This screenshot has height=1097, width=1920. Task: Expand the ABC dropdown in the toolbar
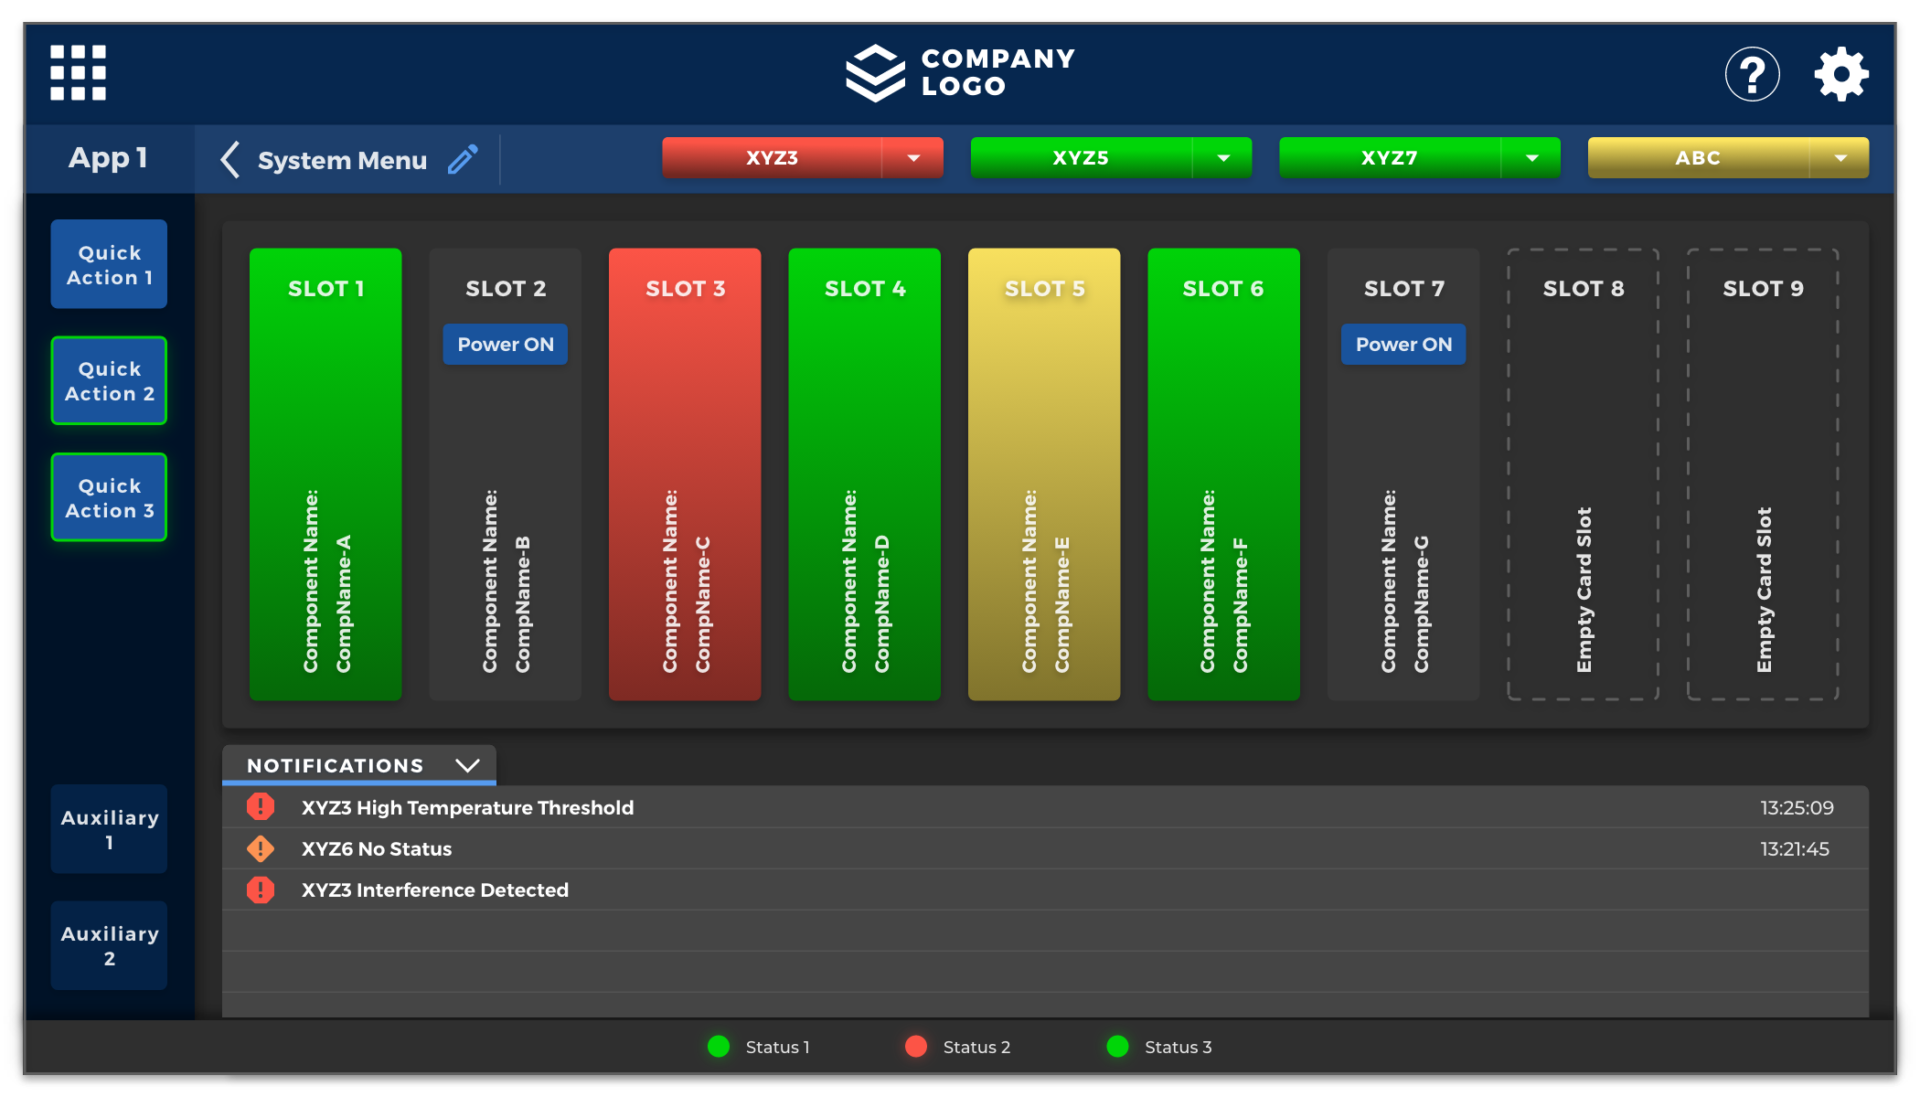coord(1847,158)
